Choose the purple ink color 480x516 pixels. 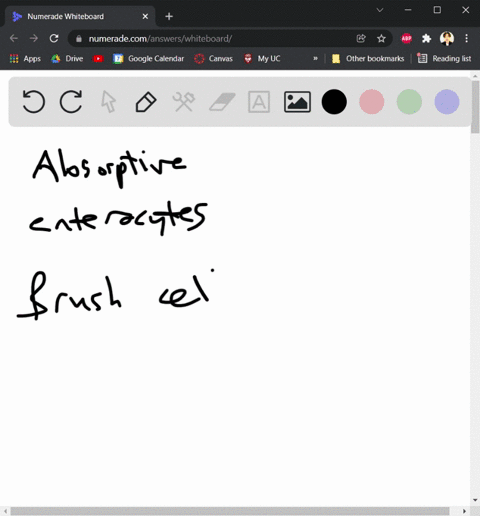[447, 102]
